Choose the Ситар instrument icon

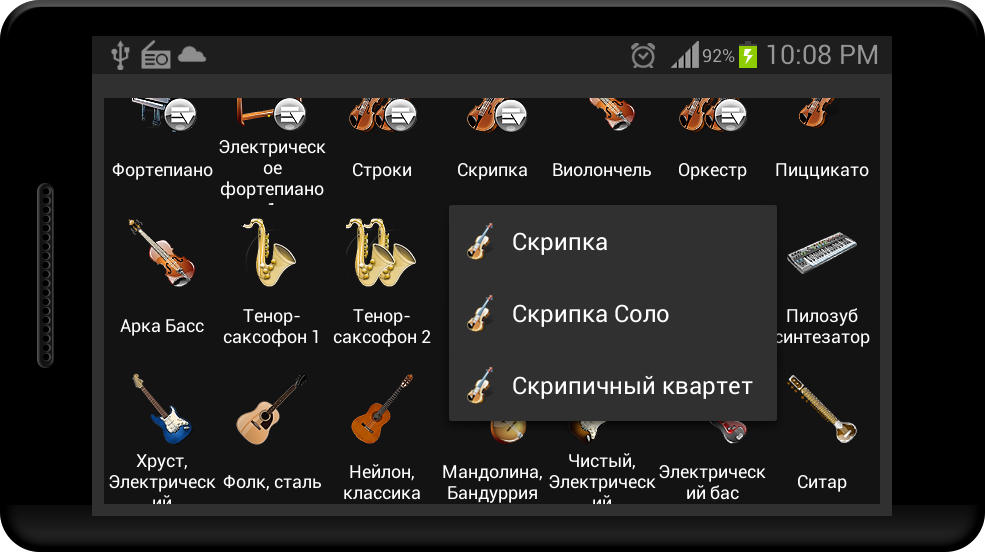coord(822,409)
